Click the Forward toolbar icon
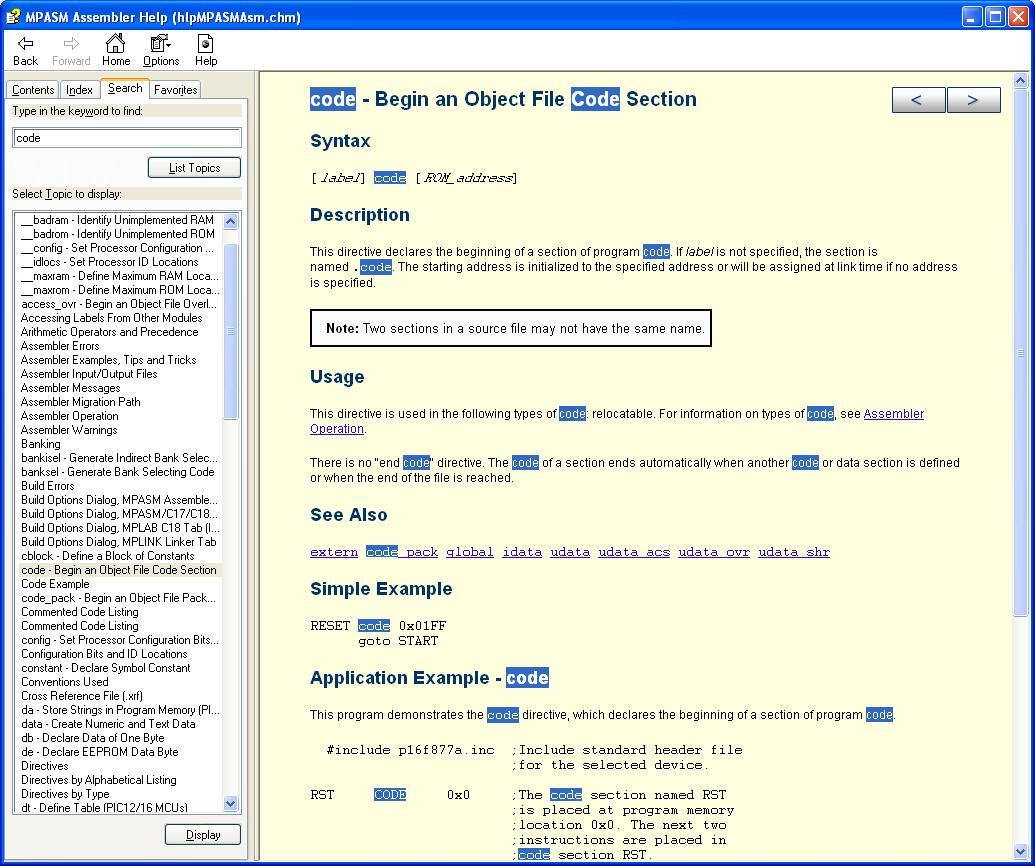 tap(71, 50)
